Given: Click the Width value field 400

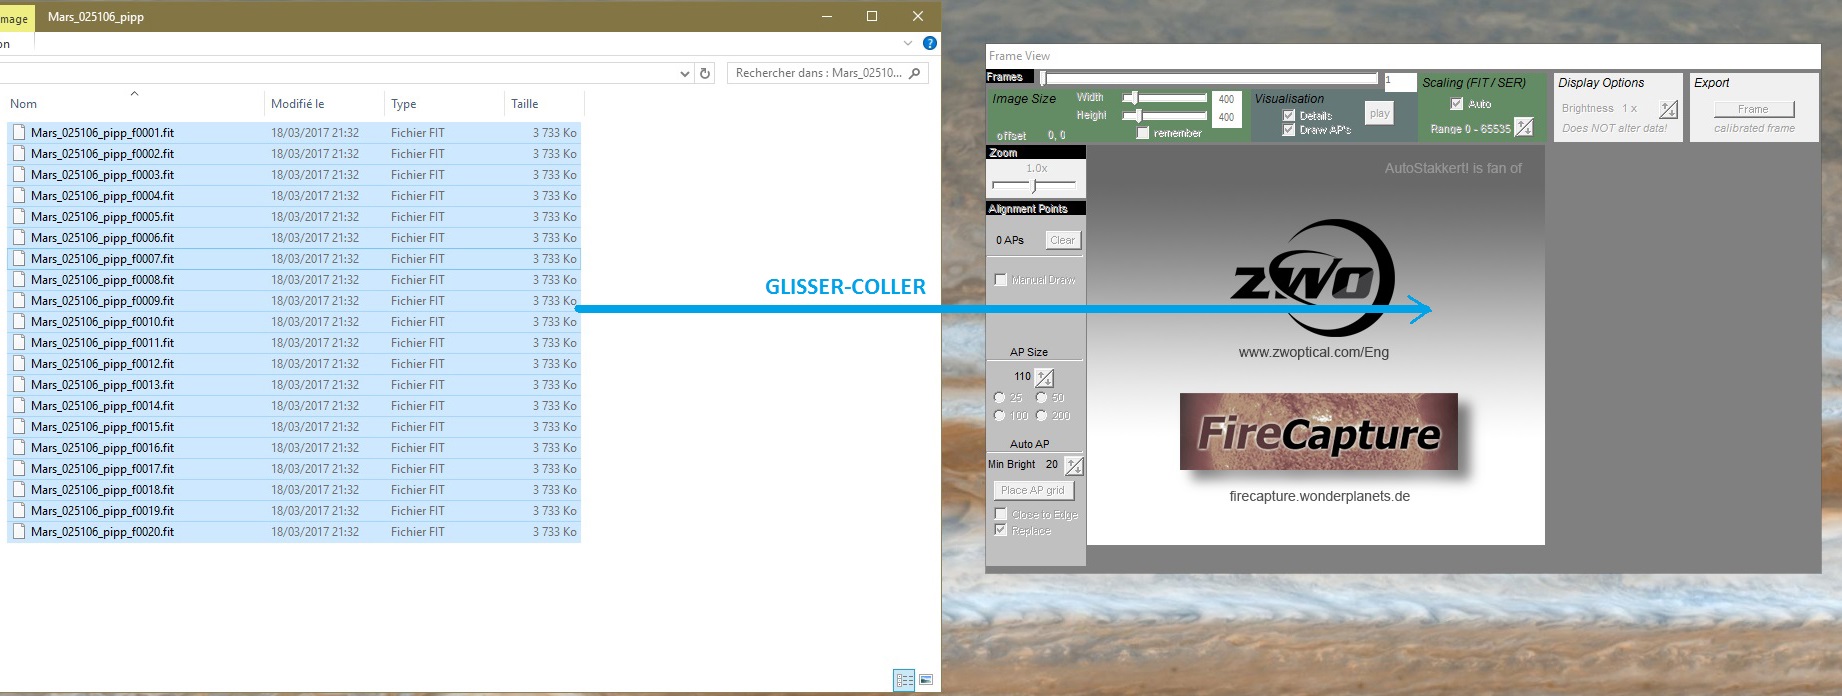Looking at the screenshot, I should click(1227, 99).
